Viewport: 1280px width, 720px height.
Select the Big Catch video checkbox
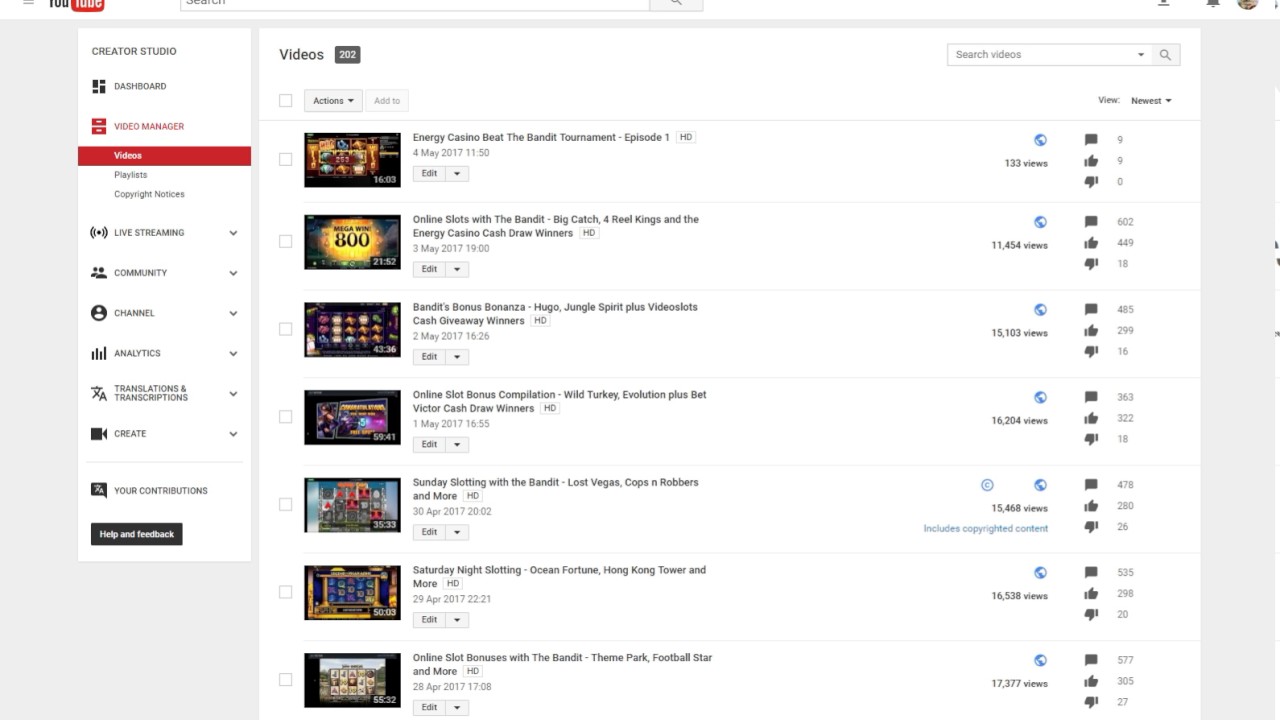[286, 241]
